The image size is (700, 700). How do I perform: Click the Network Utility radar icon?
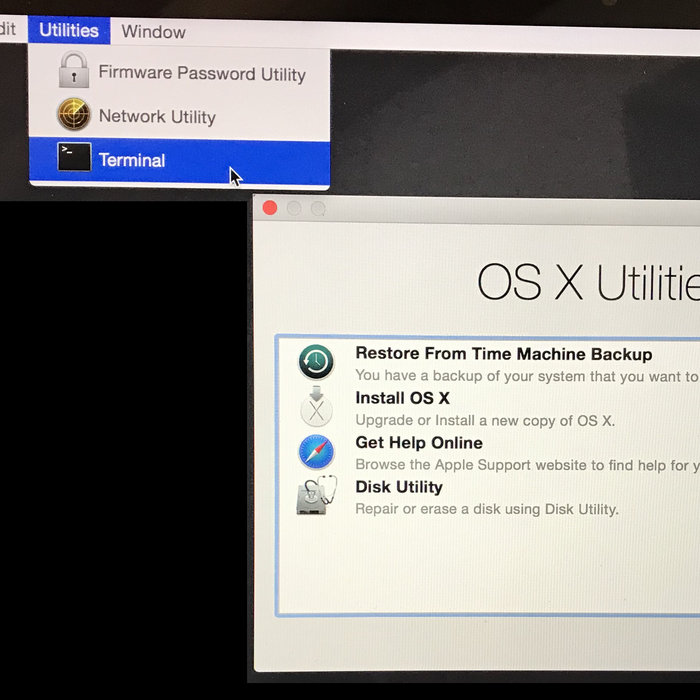tap(74, 116)
